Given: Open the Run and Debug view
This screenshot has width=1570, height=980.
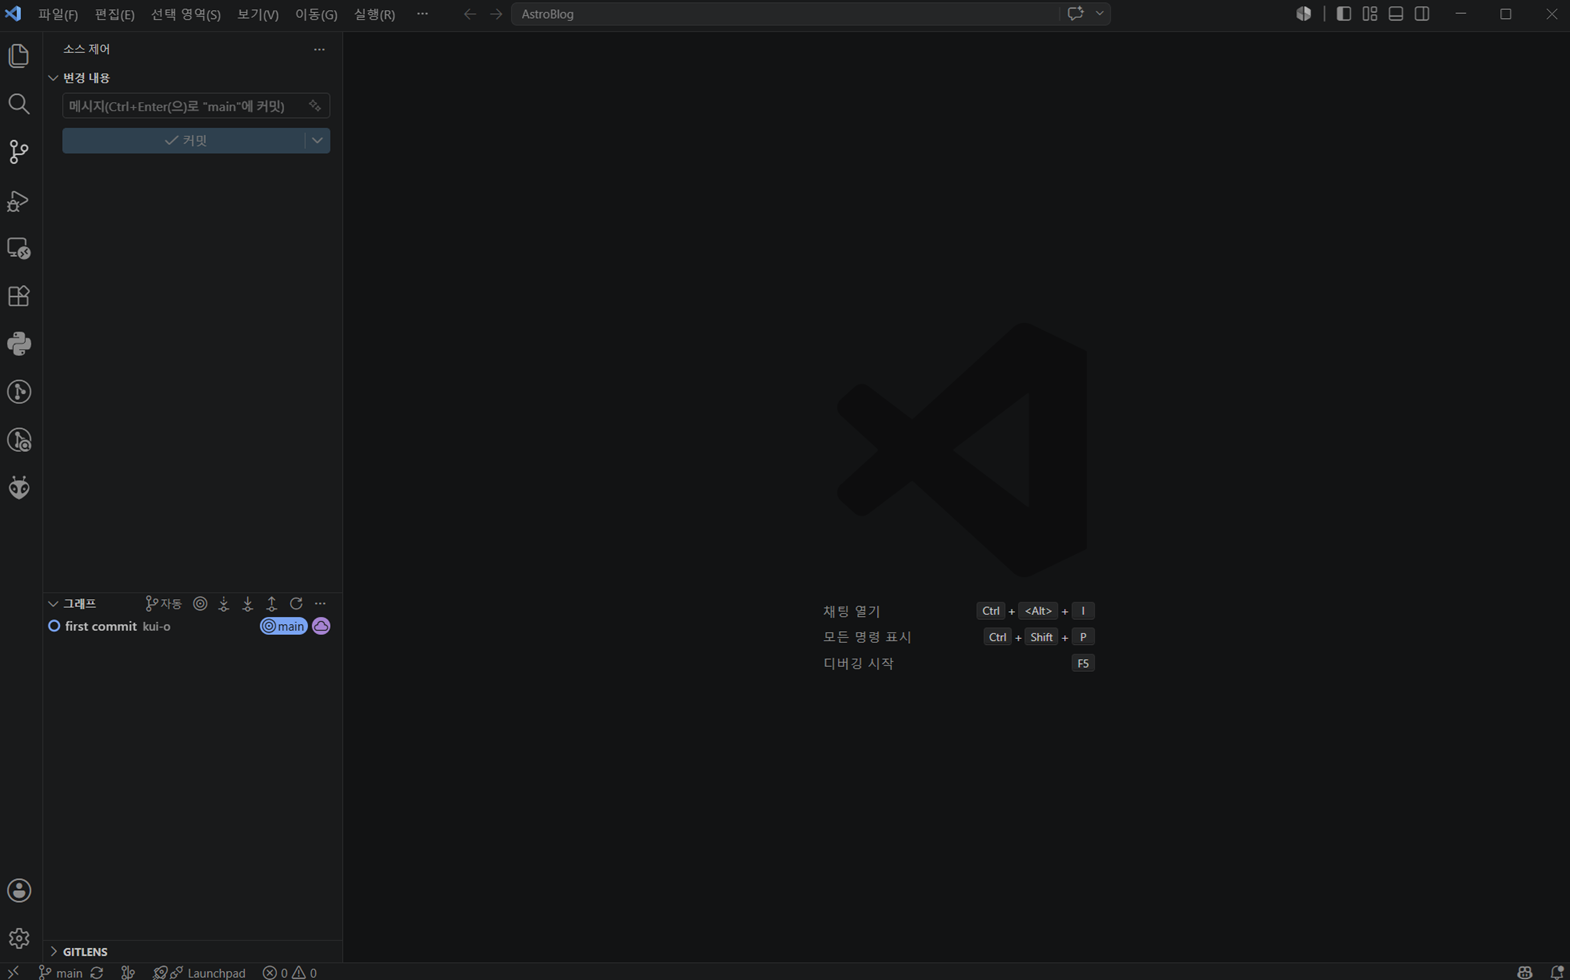Looking at the screenshot, I should (19, 200).
